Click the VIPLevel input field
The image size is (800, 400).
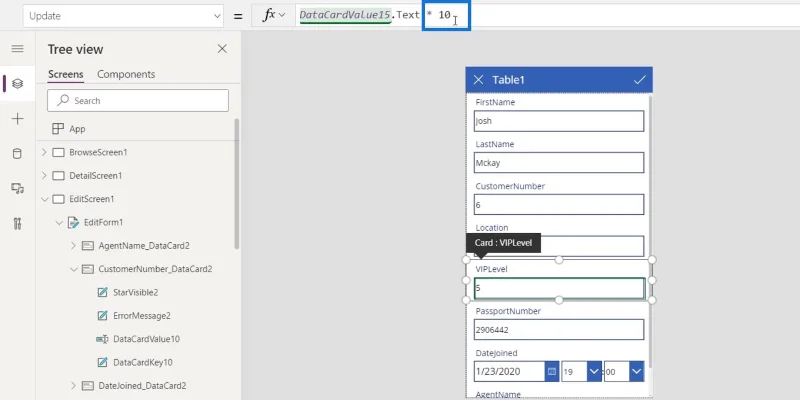click(x=559, y=288)
